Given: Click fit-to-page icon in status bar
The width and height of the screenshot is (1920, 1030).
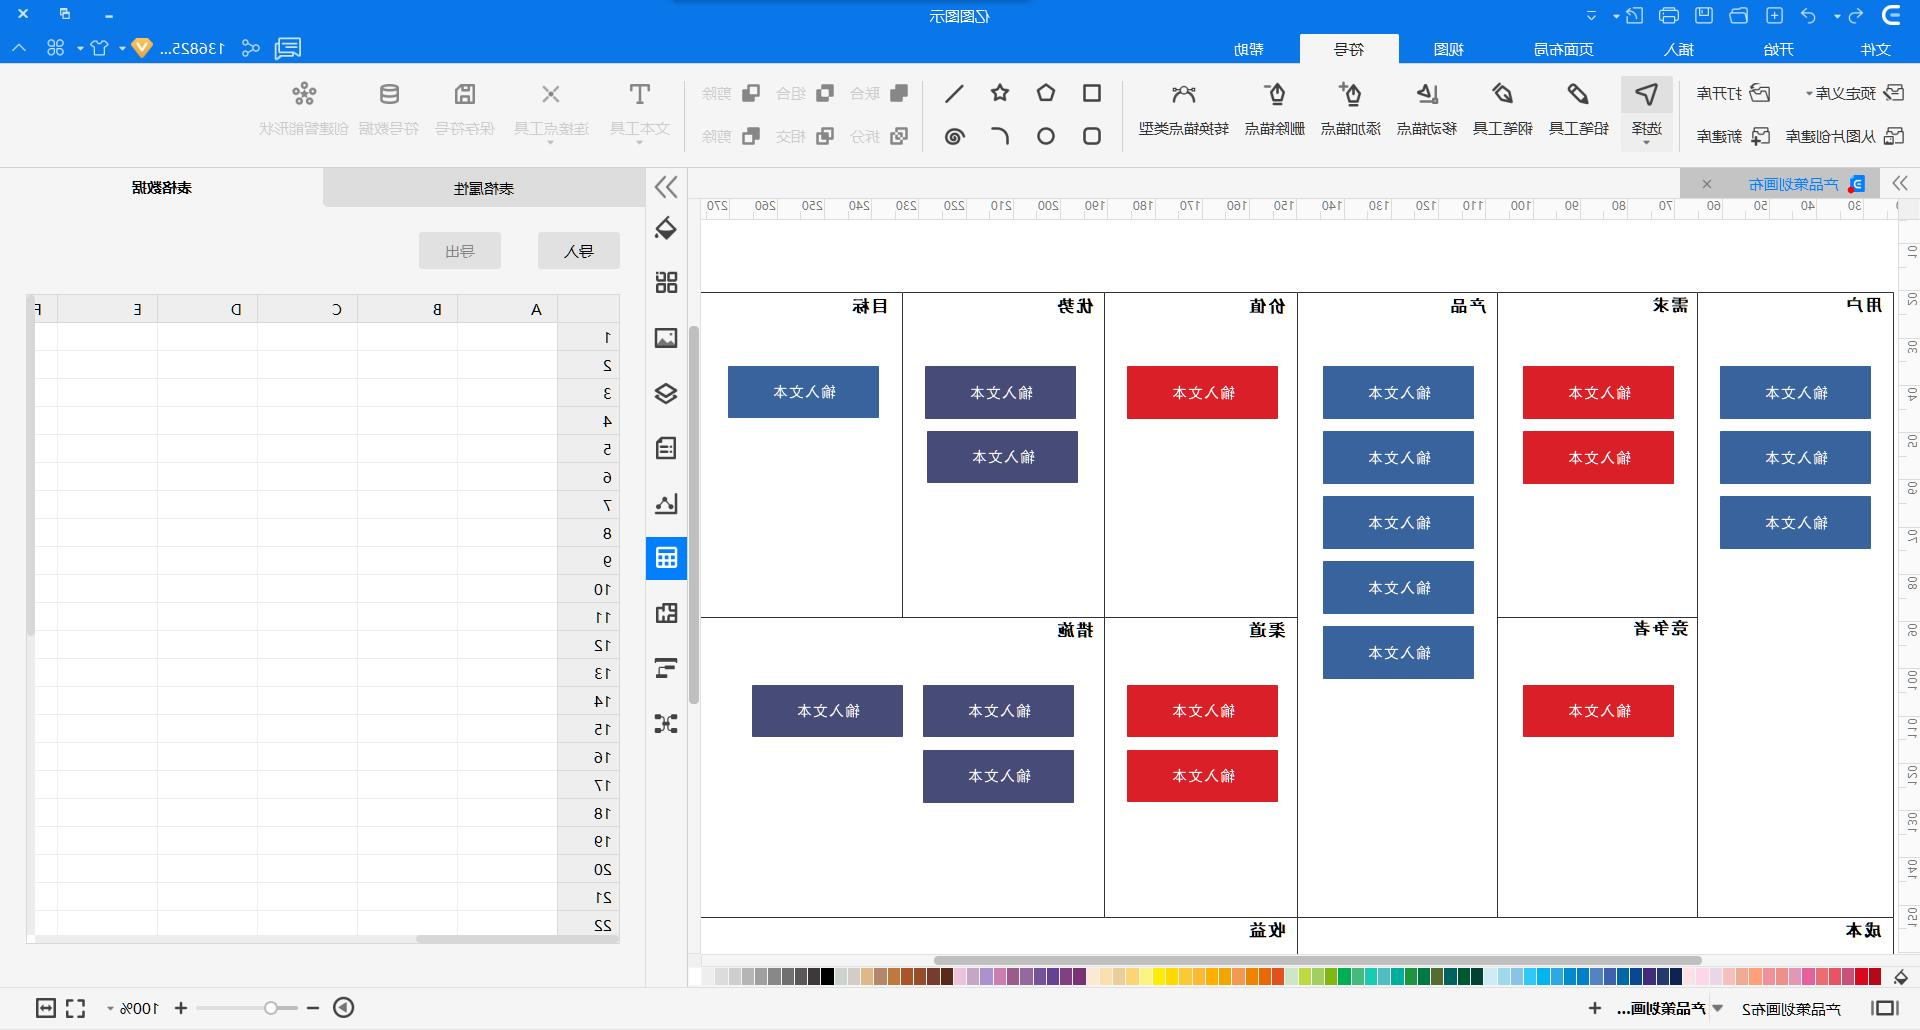Looking at the screenshot, I should pyautogui.click(x=45, y=1008).
